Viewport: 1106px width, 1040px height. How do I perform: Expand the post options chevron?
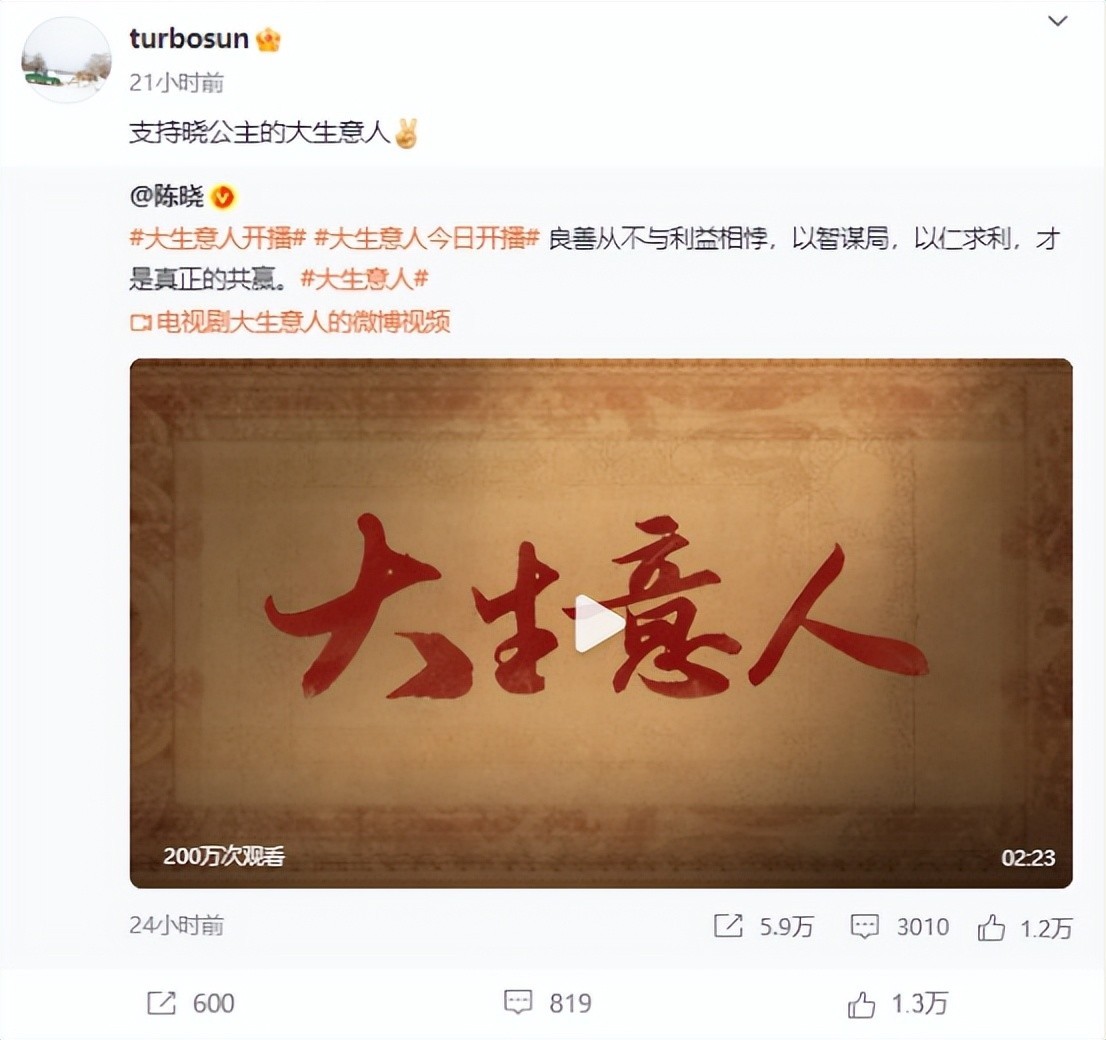(x=1057, y=21)
